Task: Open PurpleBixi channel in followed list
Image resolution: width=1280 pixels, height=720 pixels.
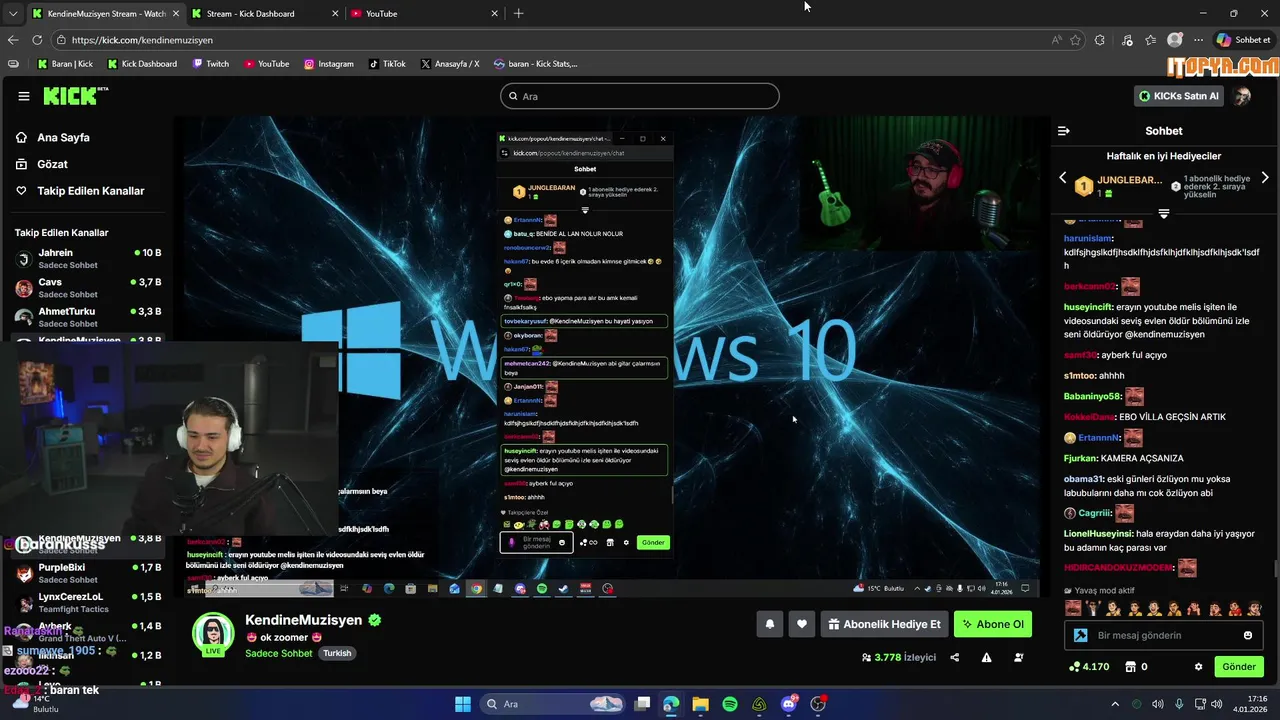Action: [x=87, y=573]
